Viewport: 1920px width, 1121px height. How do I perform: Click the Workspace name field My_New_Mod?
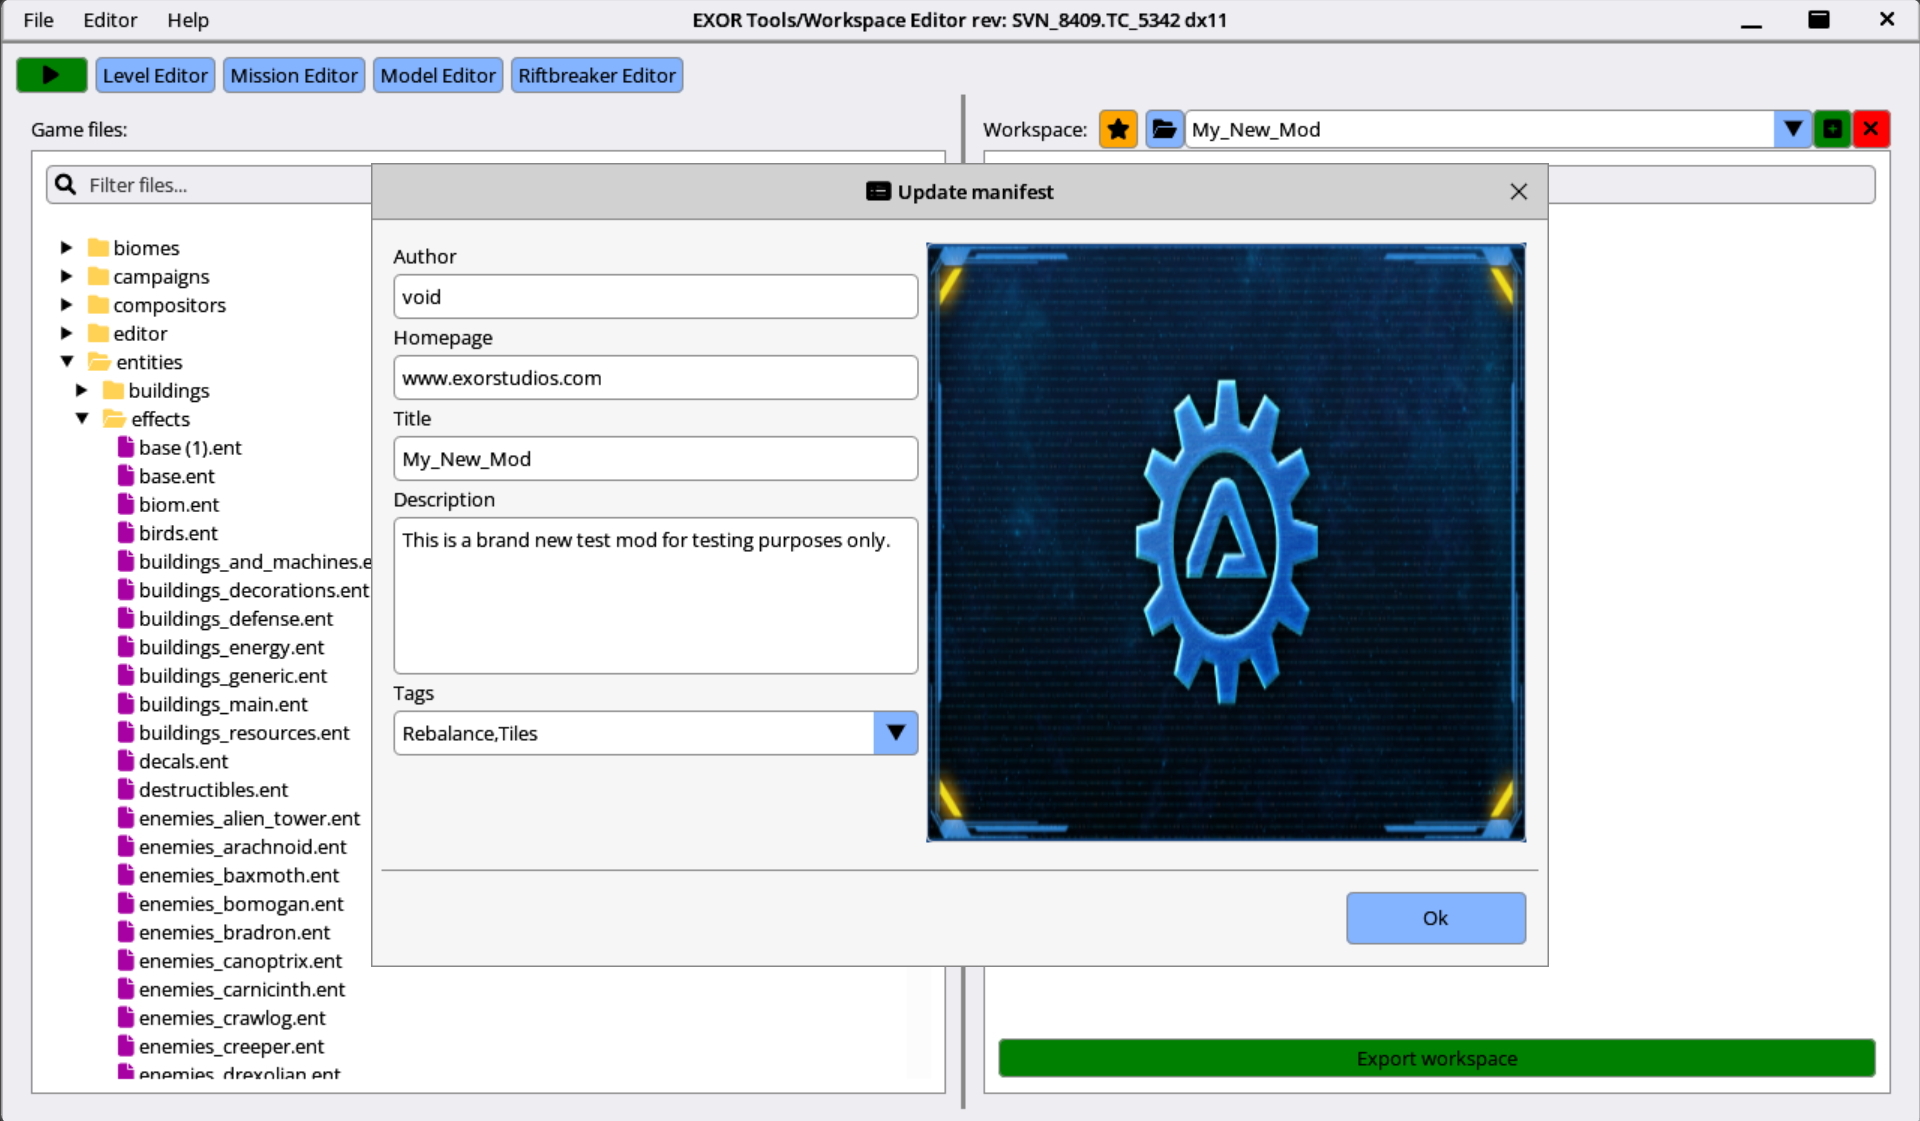click(x=1480, y=129)
